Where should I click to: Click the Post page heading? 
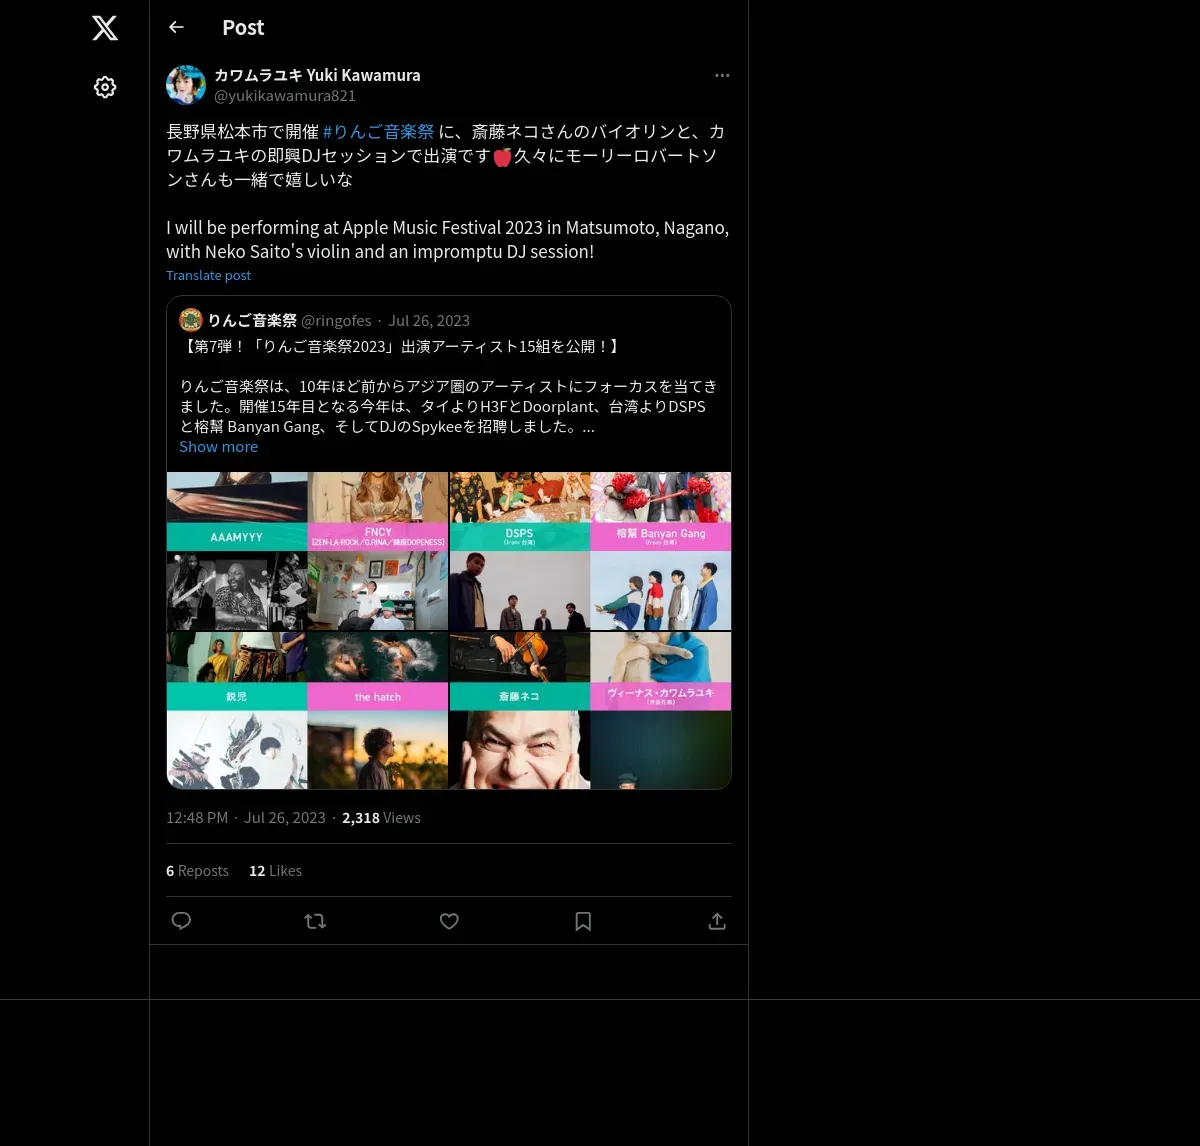[x=243, y=27]
